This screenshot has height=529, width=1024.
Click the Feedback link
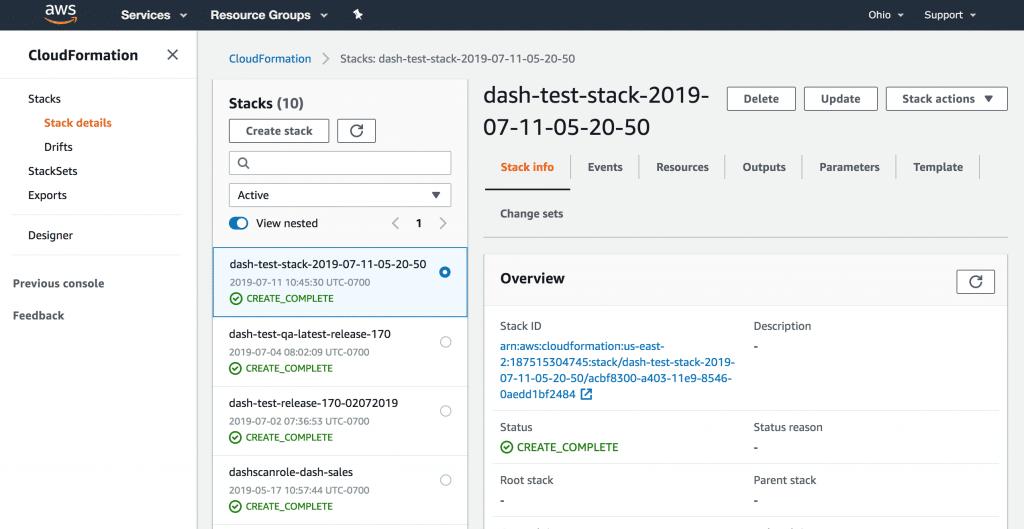[x=39, y=315]
